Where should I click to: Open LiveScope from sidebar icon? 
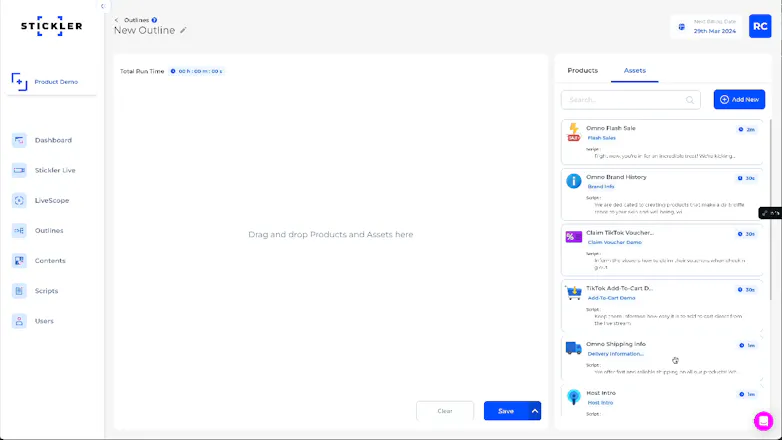pos(19,201)
